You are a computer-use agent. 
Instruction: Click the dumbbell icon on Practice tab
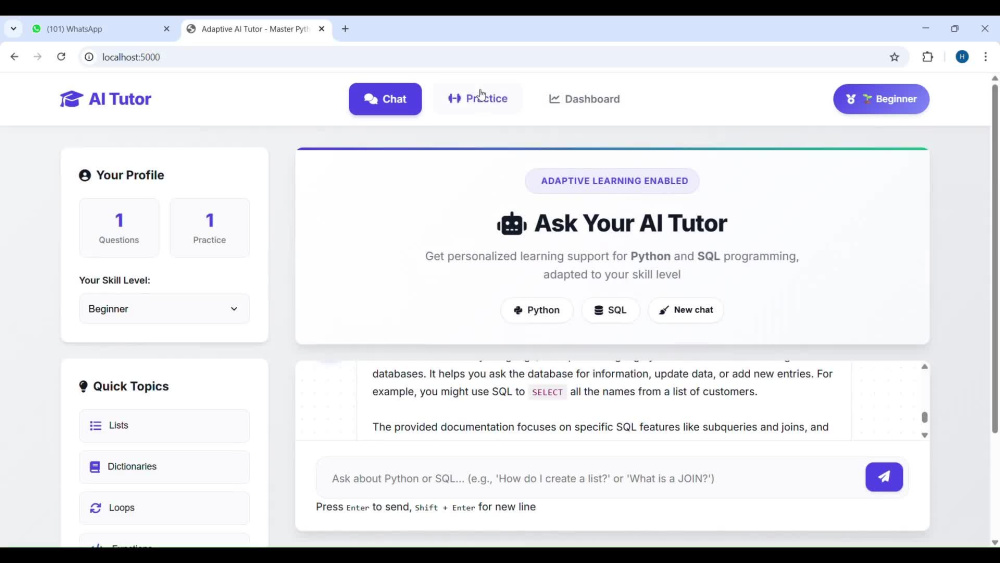[x=454, y=98]
